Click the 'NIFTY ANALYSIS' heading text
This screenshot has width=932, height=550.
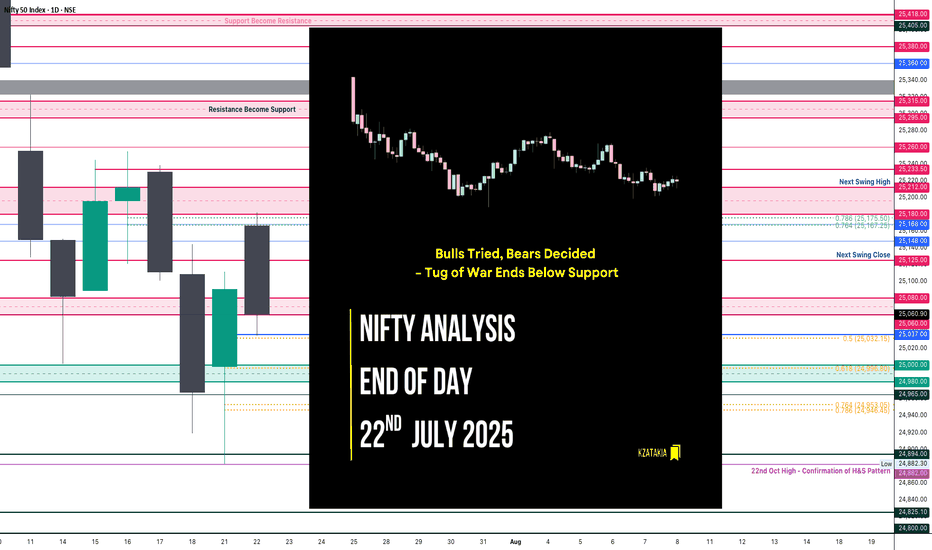437,329
